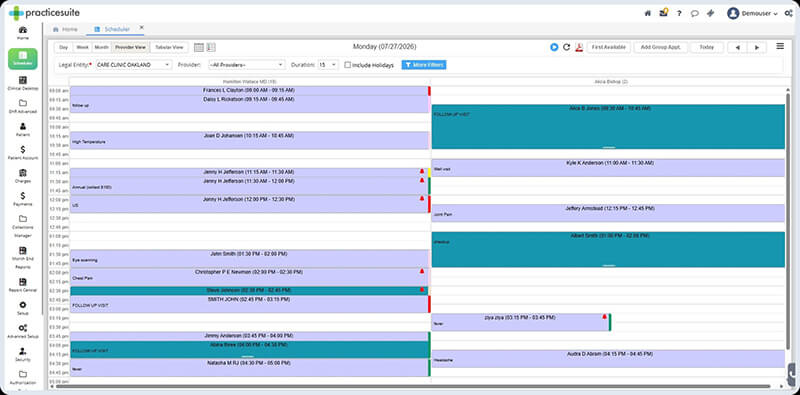Open help question mark icon
Viewport: 800px width, 395px height.
click(679, 13)
